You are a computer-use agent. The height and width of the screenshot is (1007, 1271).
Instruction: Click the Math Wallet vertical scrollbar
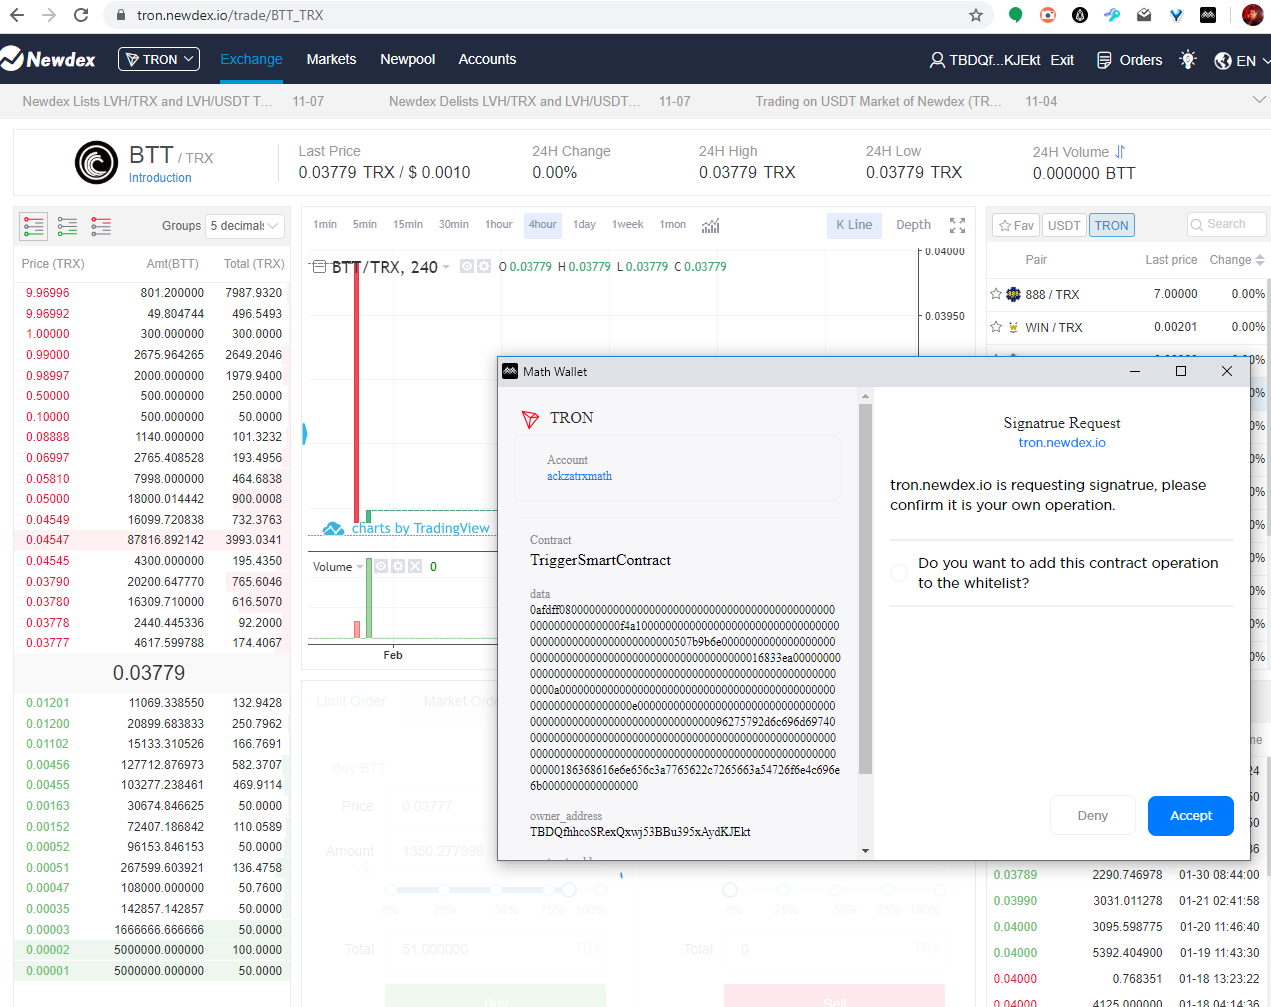tap(865, 589)
